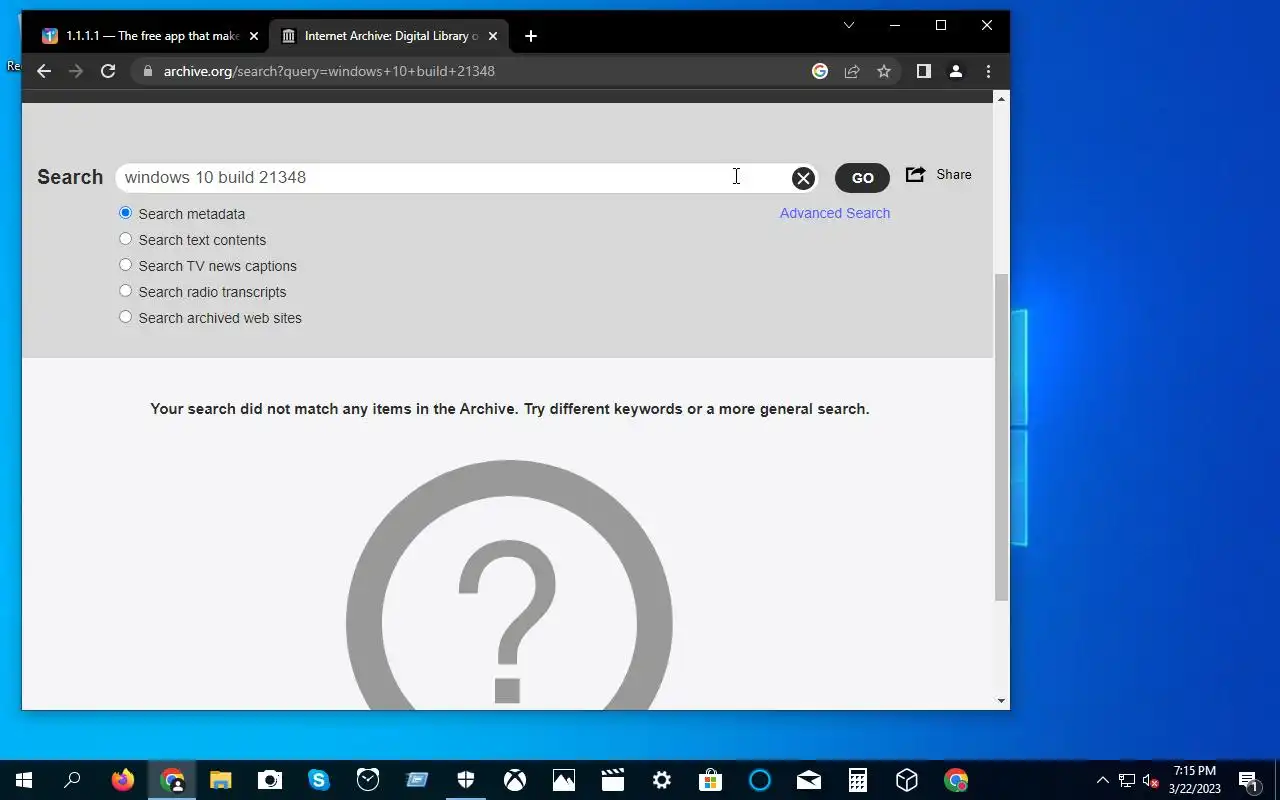
Task: Open the clock showing 7:15 PM
Action: [1195, 780]
